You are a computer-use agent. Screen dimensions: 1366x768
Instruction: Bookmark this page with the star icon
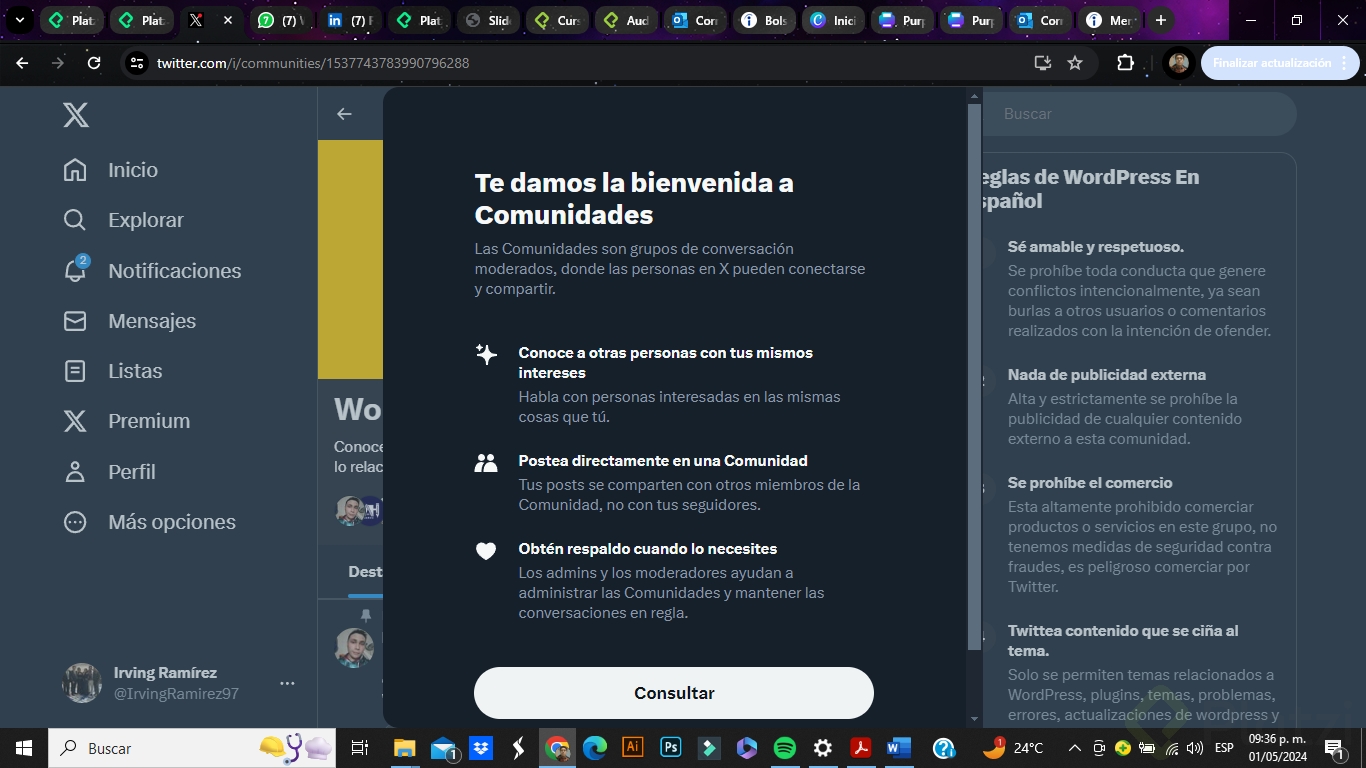tap(1075, 63)
